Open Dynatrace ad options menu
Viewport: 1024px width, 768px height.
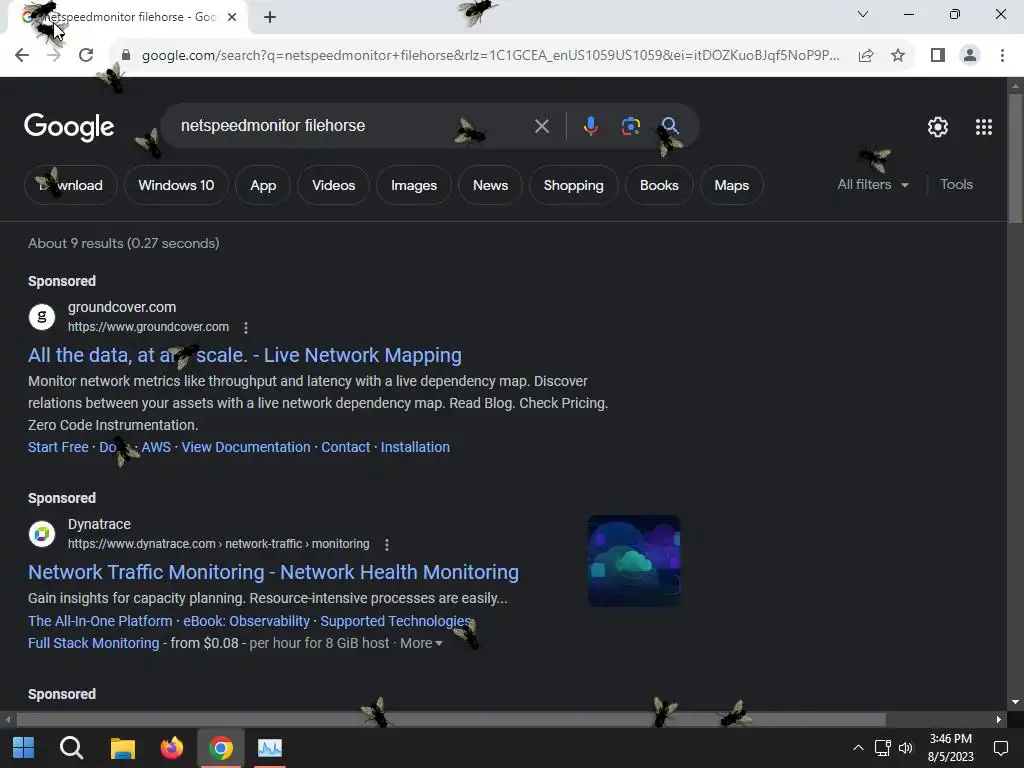click(x=387, y=545)
